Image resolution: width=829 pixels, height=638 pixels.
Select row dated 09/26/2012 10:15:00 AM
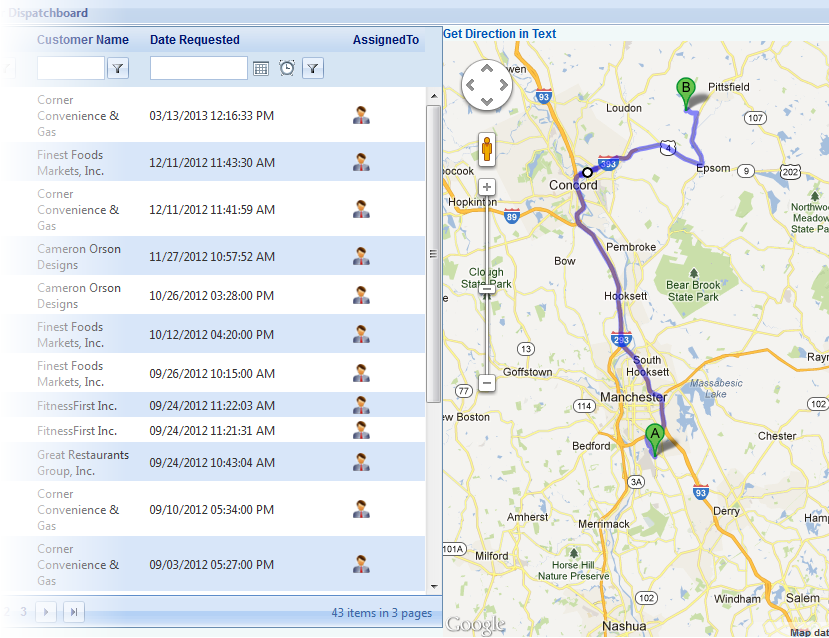[x=214, y=373]
